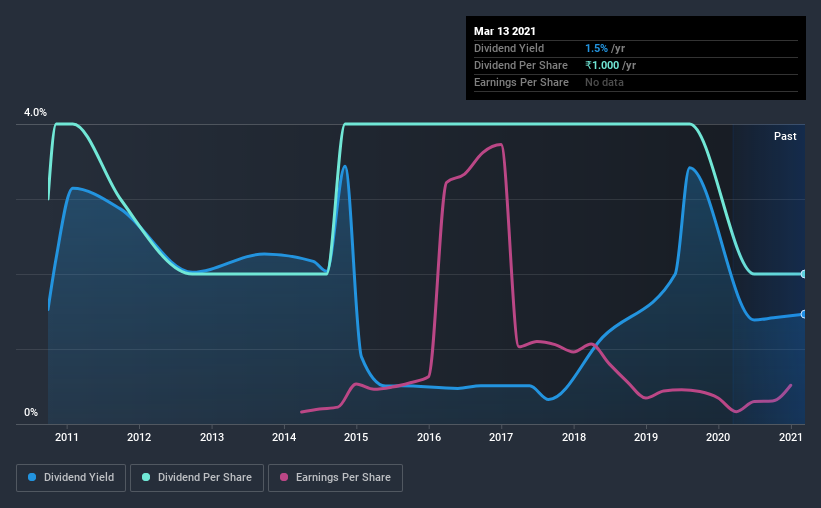The width and height of the screenshot is (821, 508).
Task: Toggle the Dividend Yield legend button
Action: click(x=71, y=478)
